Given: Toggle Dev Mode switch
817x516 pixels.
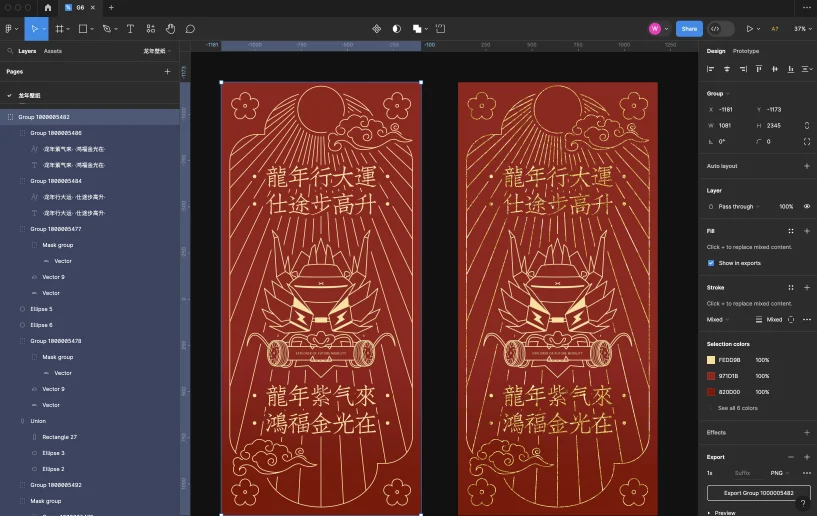Looking at the screenshot, I should pos(721,29).
